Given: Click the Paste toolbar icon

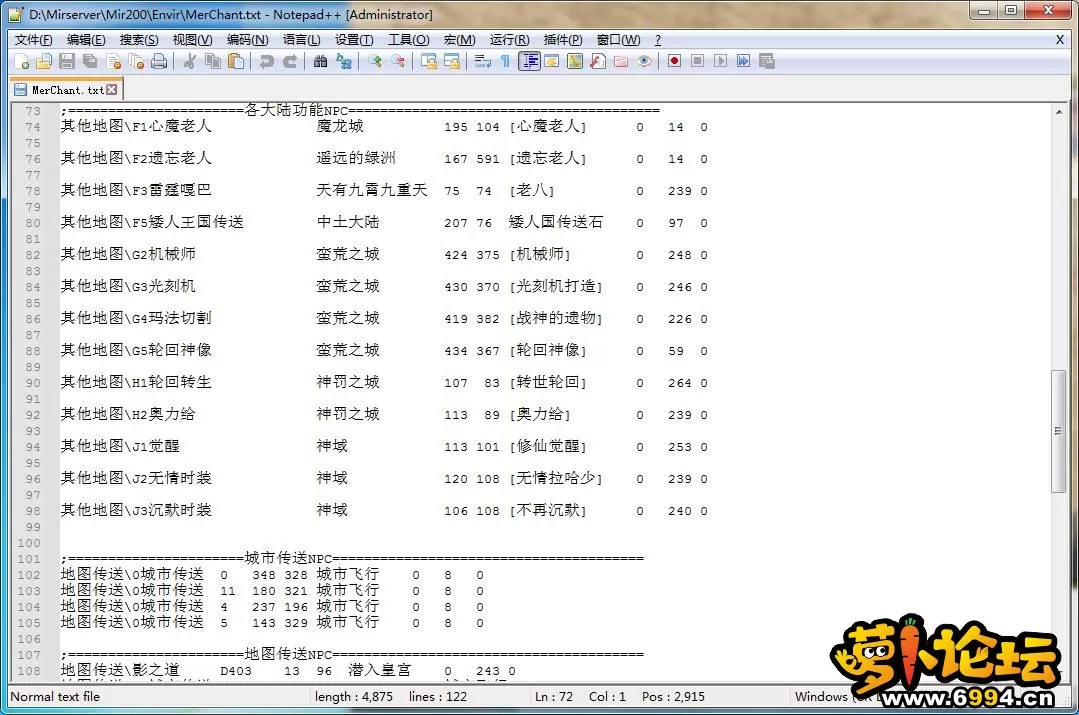Looking at the screenshot, I should [x=236, y=61].
